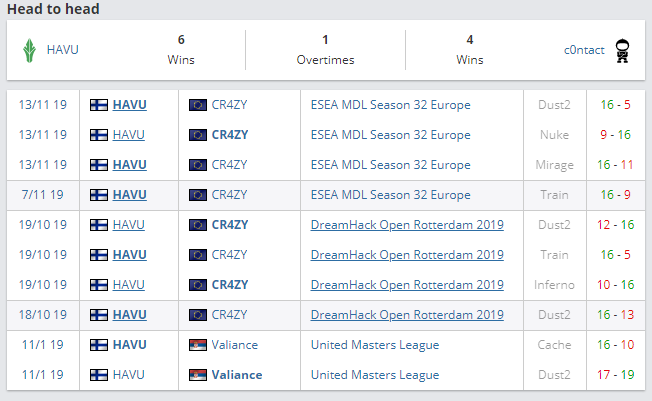Screen dimensions: 652x401
Task: Open the c0ntact team link in the header
Action: [582, 50]
